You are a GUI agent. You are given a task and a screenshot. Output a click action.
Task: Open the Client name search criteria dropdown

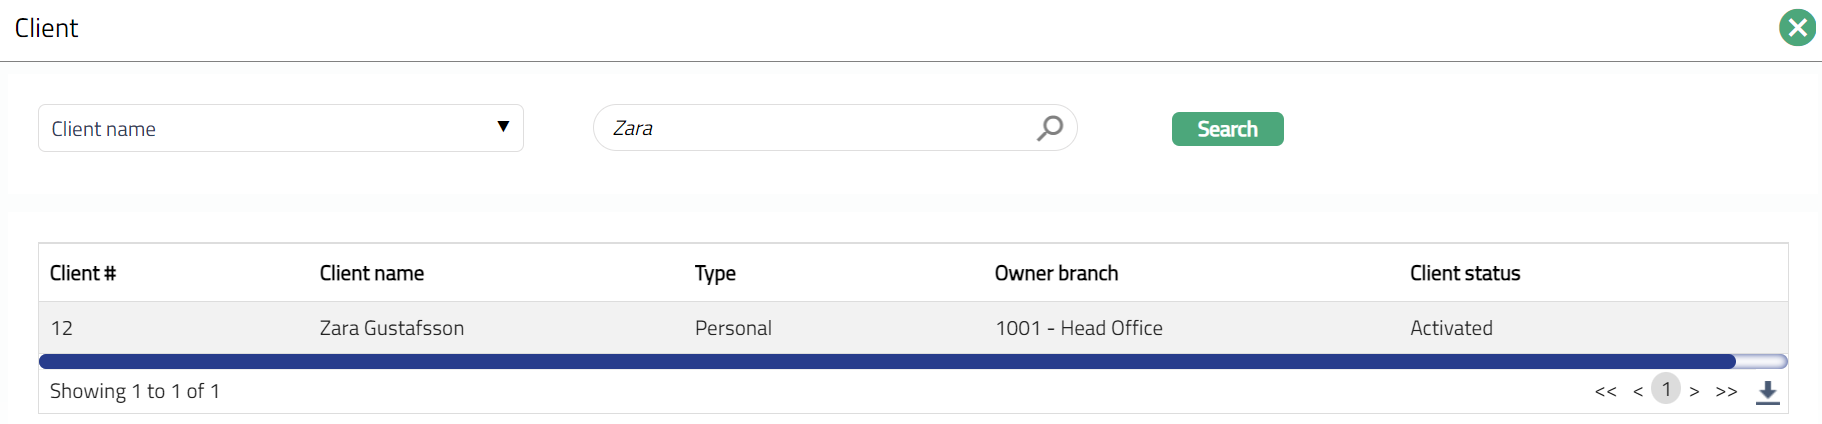point(280,129)
